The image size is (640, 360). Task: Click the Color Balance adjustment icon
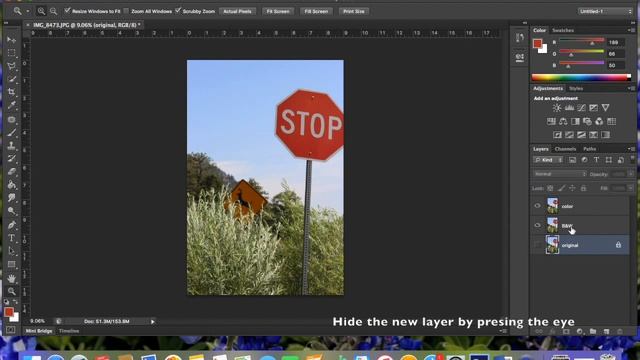pos(563,121)
